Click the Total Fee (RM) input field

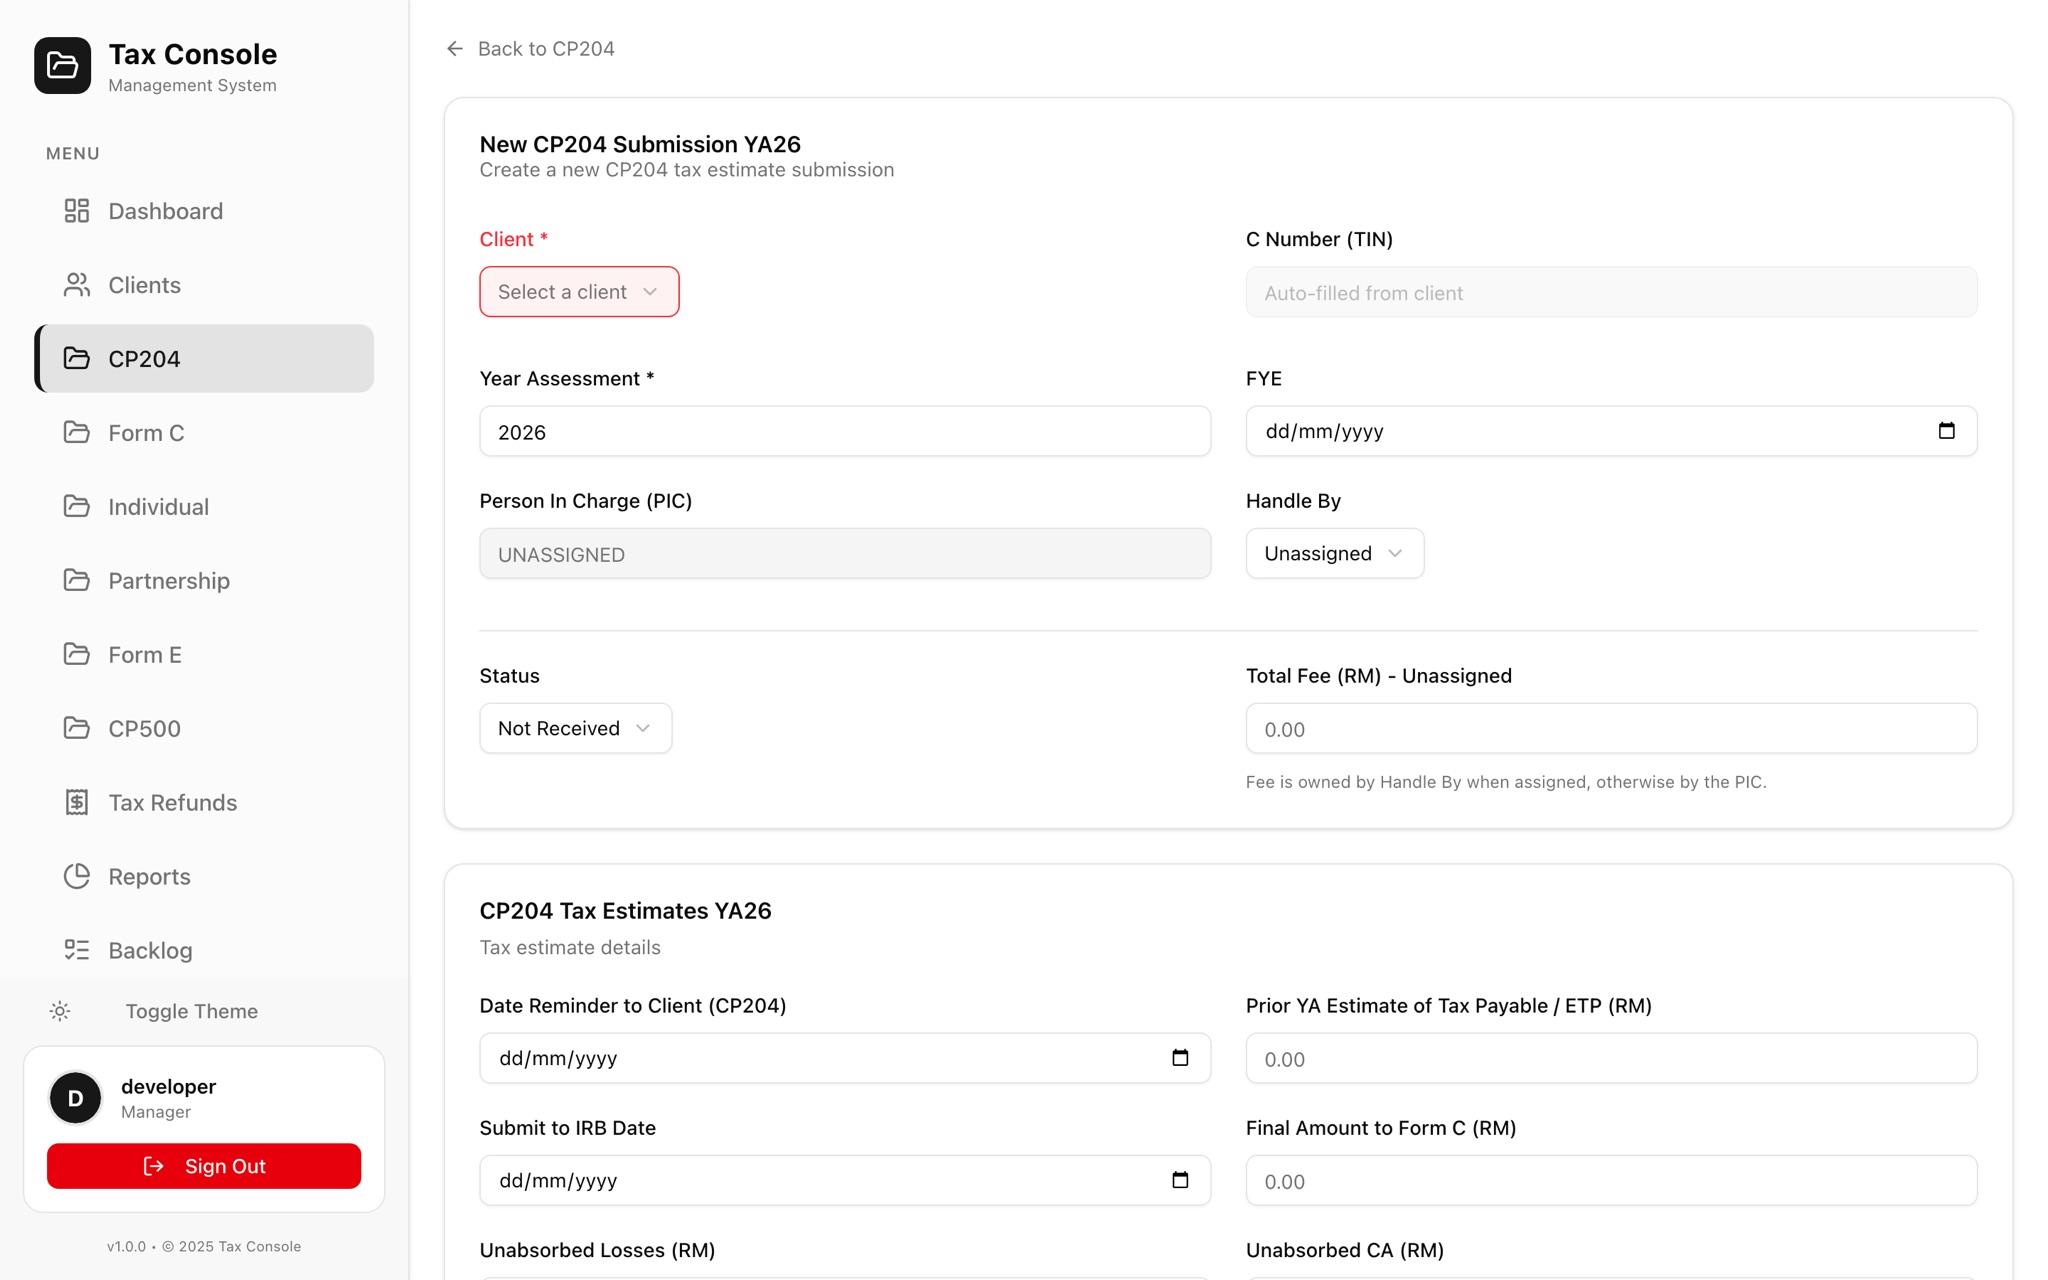1611,728
